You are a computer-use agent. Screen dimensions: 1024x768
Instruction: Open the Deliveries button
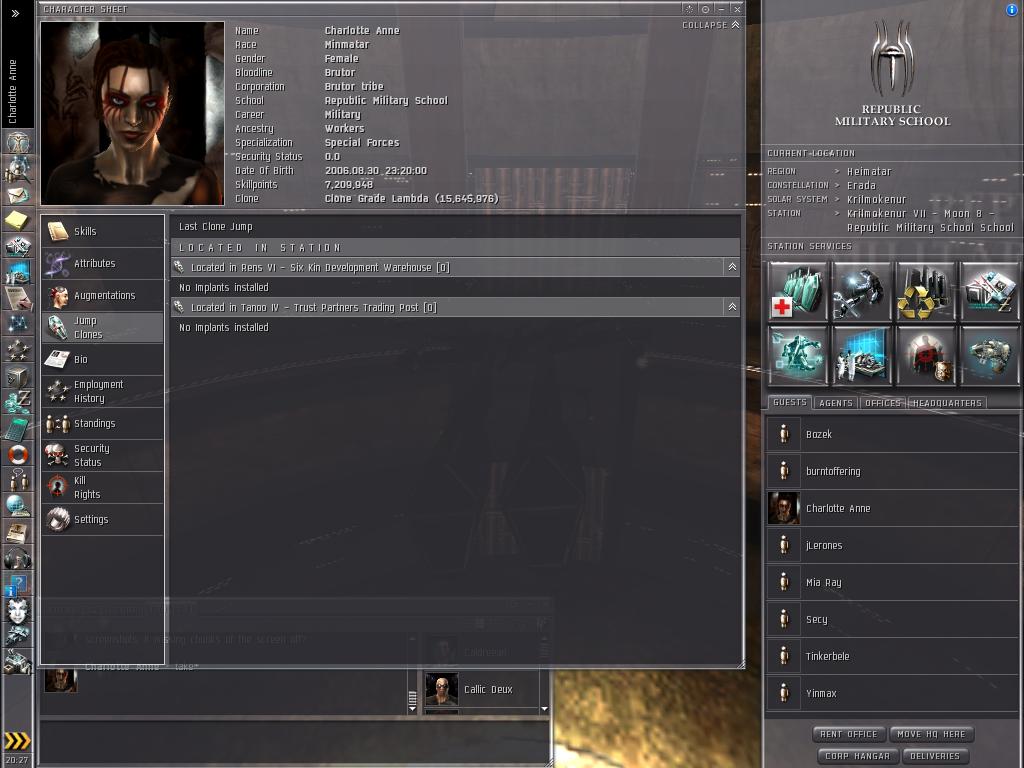[x=935, y=756]
